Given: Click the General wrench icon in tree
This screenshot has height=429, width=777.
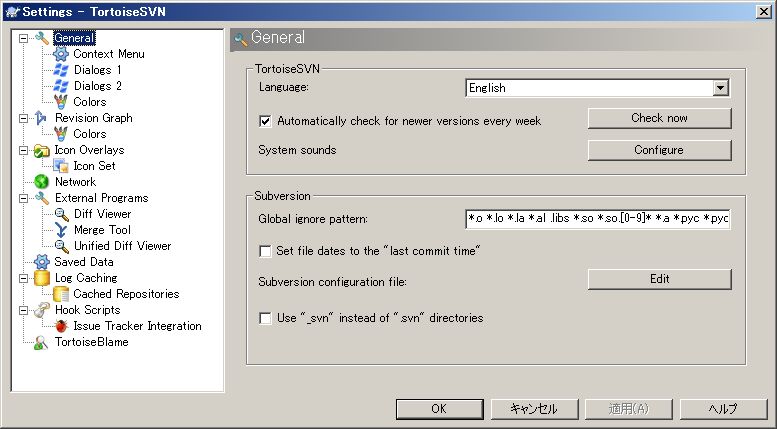Looking at the screenshot, I should pos(42,38).
